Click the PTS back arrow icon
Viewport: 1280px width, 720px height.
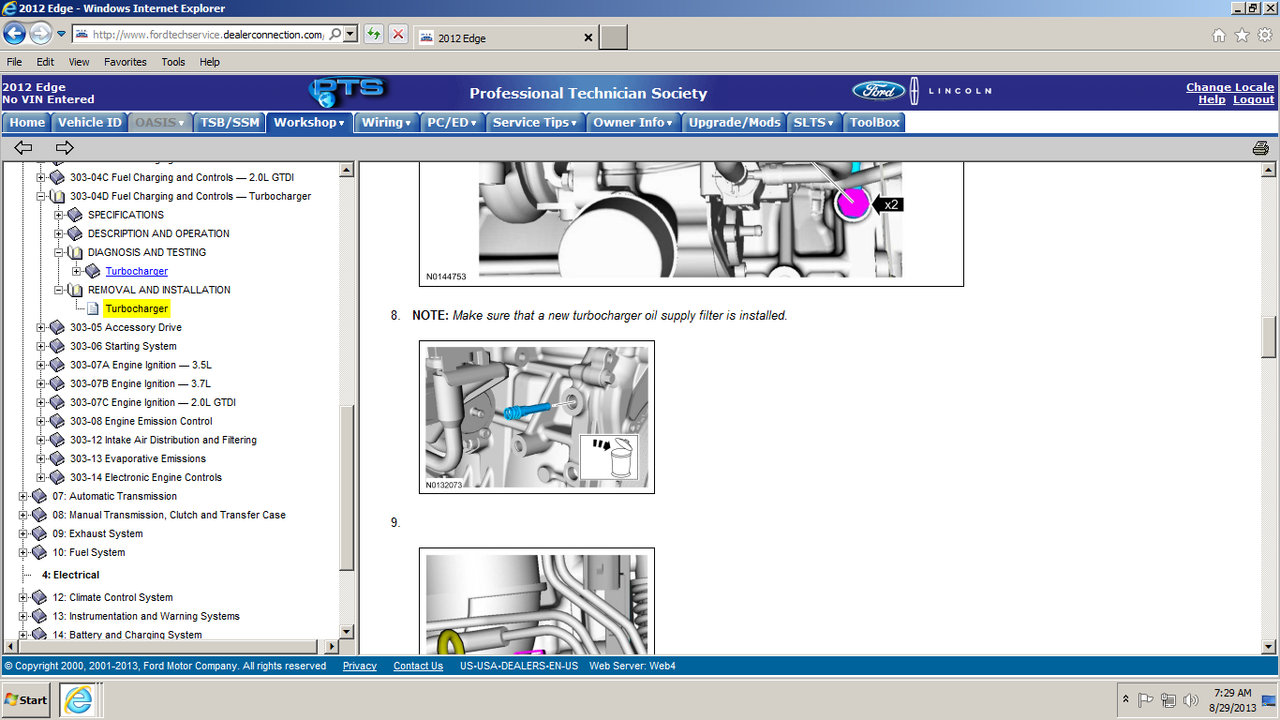(23, 148)
